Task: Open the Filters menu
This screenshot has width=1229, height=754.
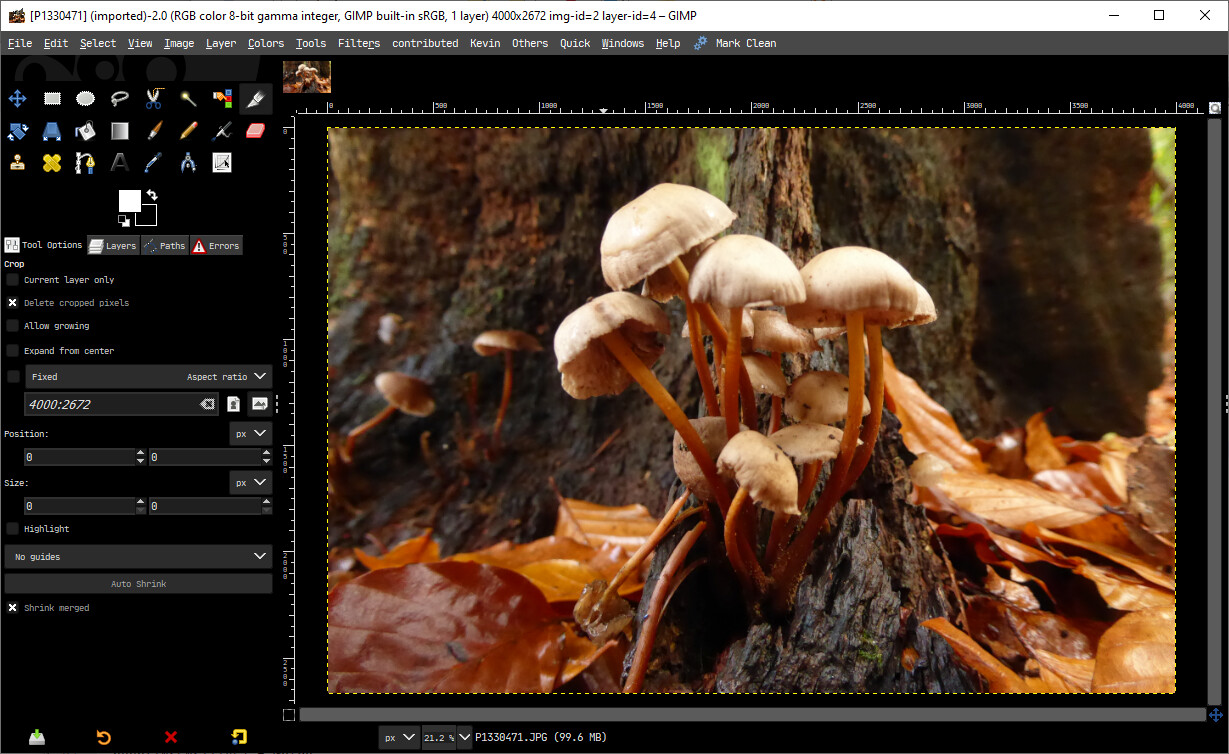Action: click(358, 43)
